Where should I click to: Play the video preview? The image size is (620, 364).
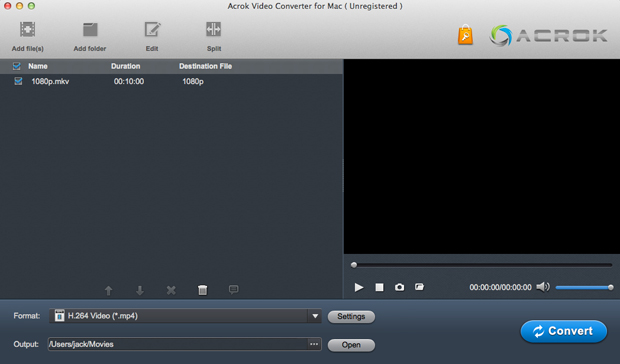[x=359, y=287]
